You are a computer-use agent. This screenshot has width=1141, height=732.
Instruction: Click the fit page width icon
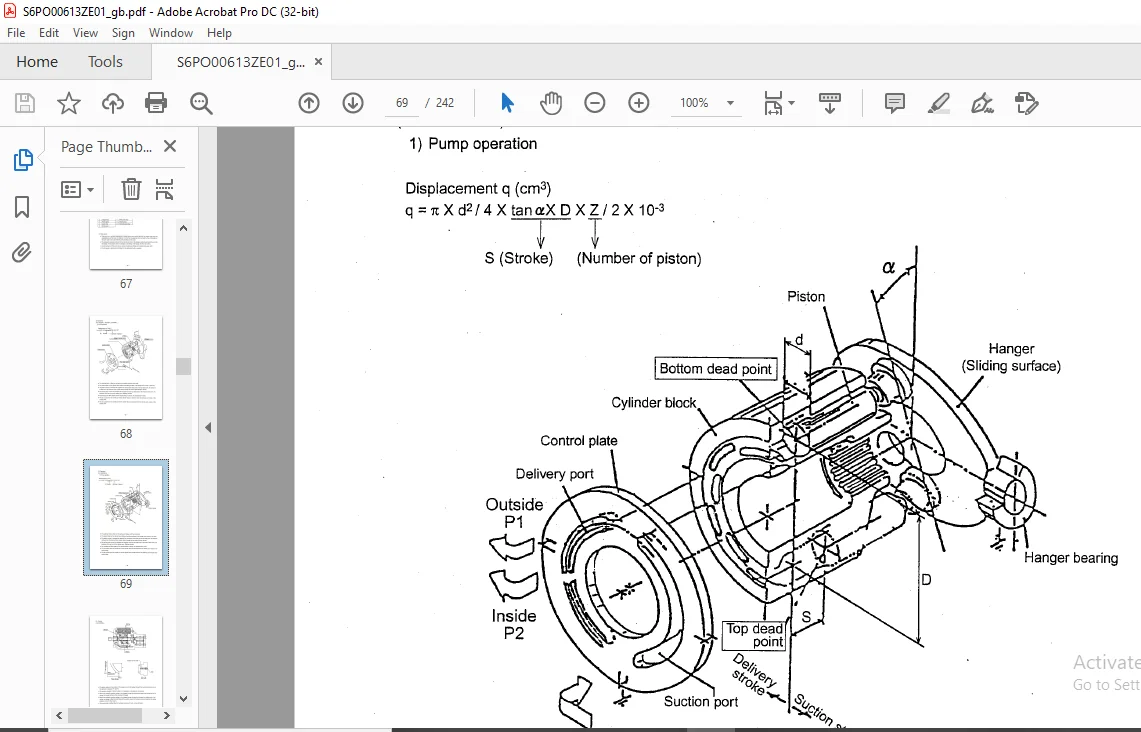773,103
